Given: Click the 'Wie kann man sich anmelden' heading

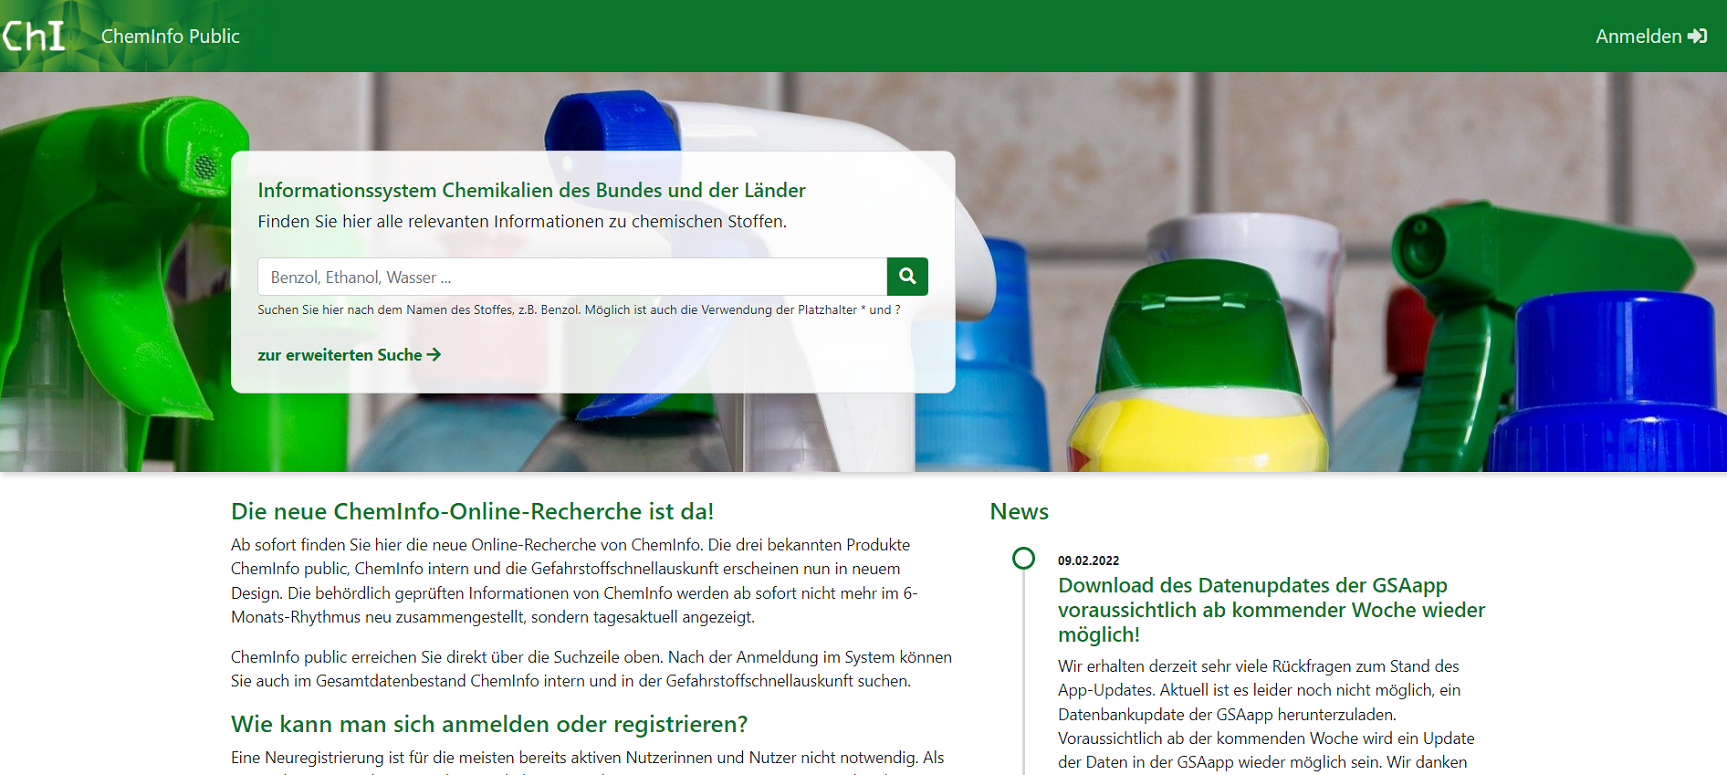Looking at the screenshot, I should click(x=489, y=724).
